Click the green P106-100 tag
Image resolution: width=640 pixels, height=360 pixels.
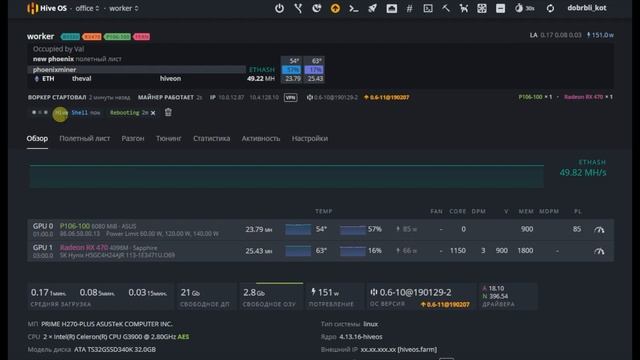point(117,37)
